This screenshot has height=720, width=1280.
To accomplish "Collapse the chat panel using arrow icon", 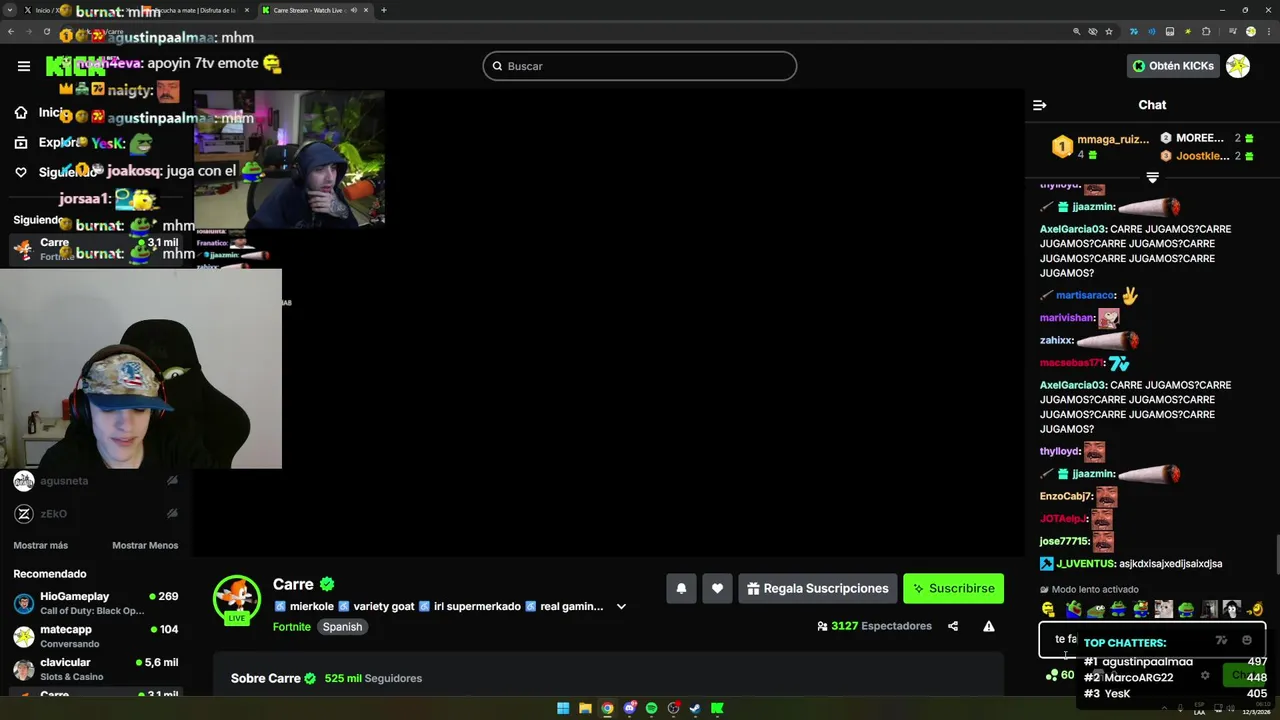I will point(1039,105).
